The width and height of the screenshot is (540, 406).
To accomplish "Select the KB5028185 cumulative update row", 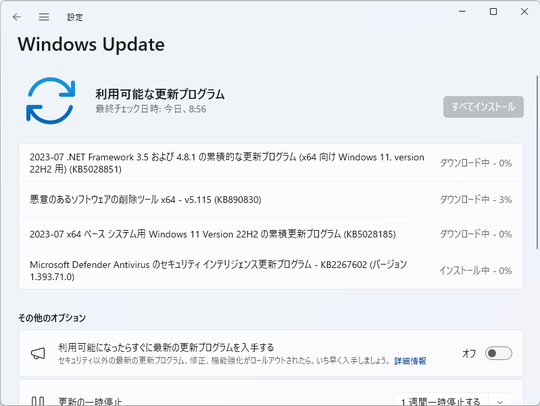I will (271, 234).
